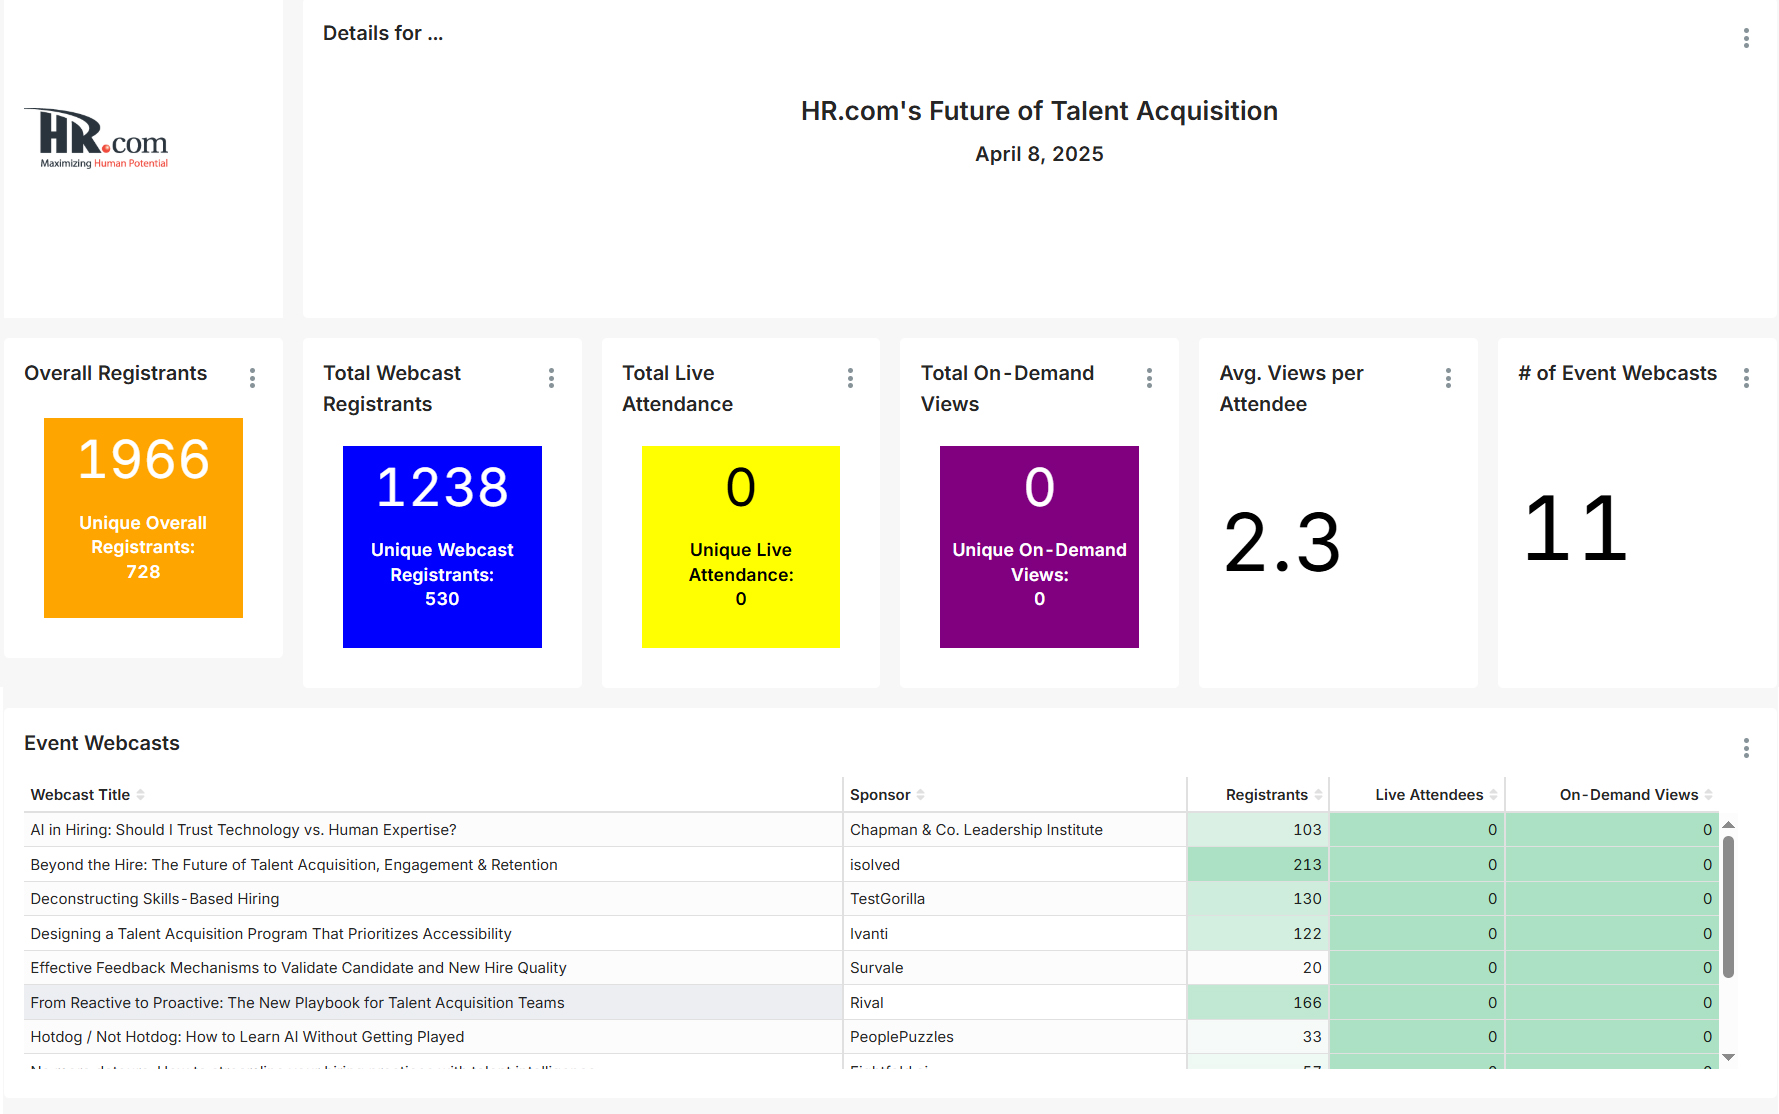Sort table by Sponsor column
The image size is (1779, 1114).
click(921, 795)
